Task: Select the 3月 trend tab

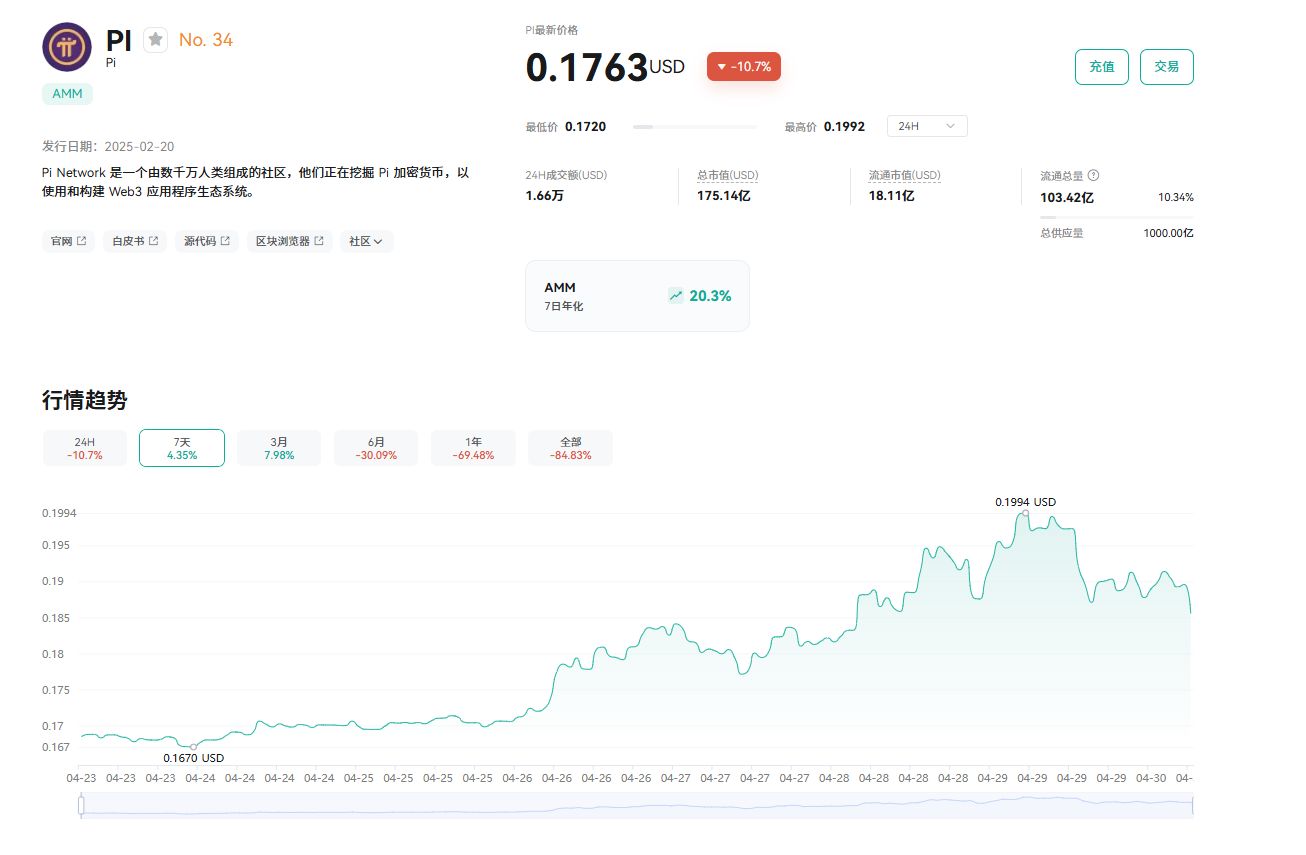Action: coord(279,448)
